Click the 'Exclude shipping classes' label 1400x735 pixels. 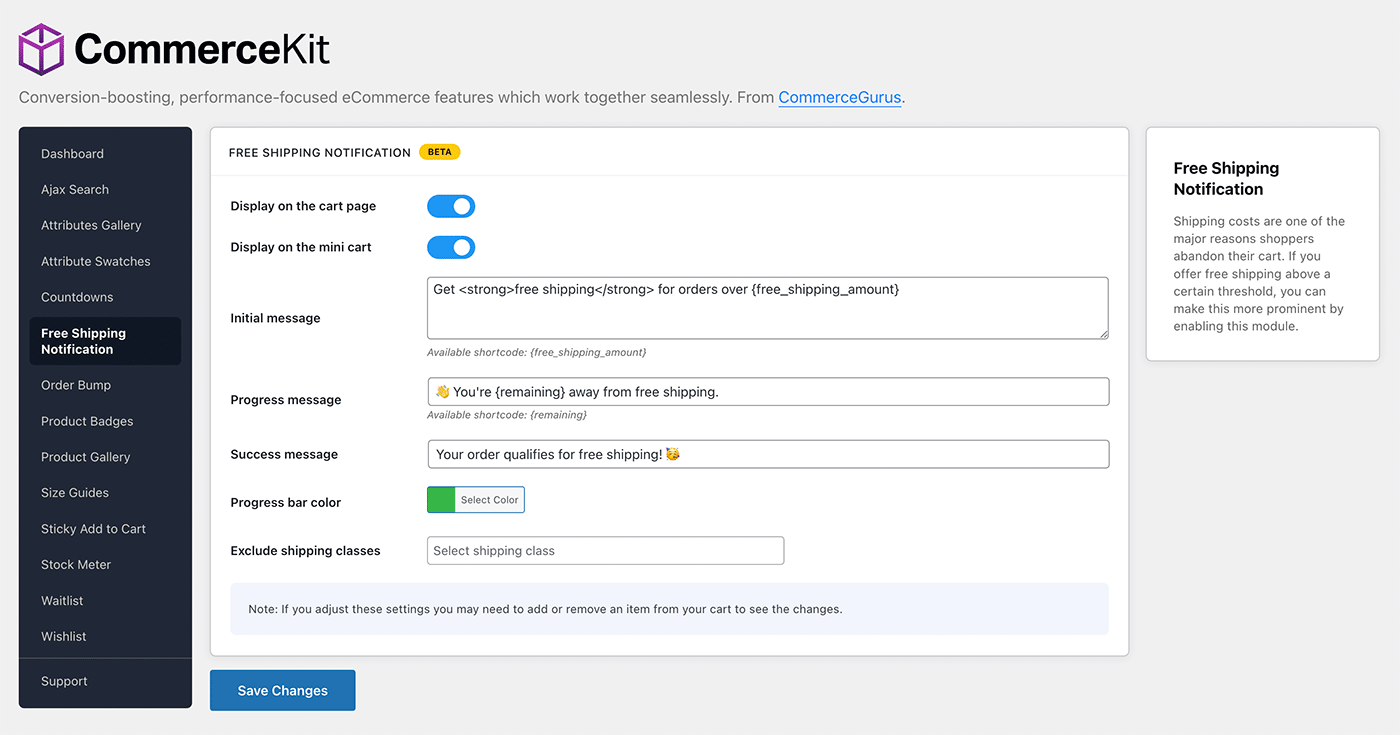coord(305,551)
